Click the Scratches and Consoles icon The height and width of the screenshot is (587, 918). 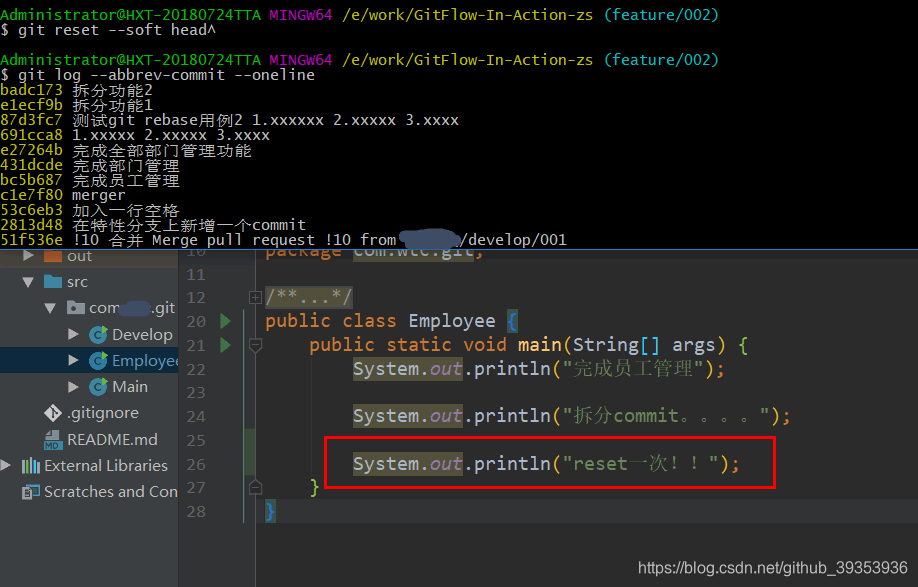[30, 492]
